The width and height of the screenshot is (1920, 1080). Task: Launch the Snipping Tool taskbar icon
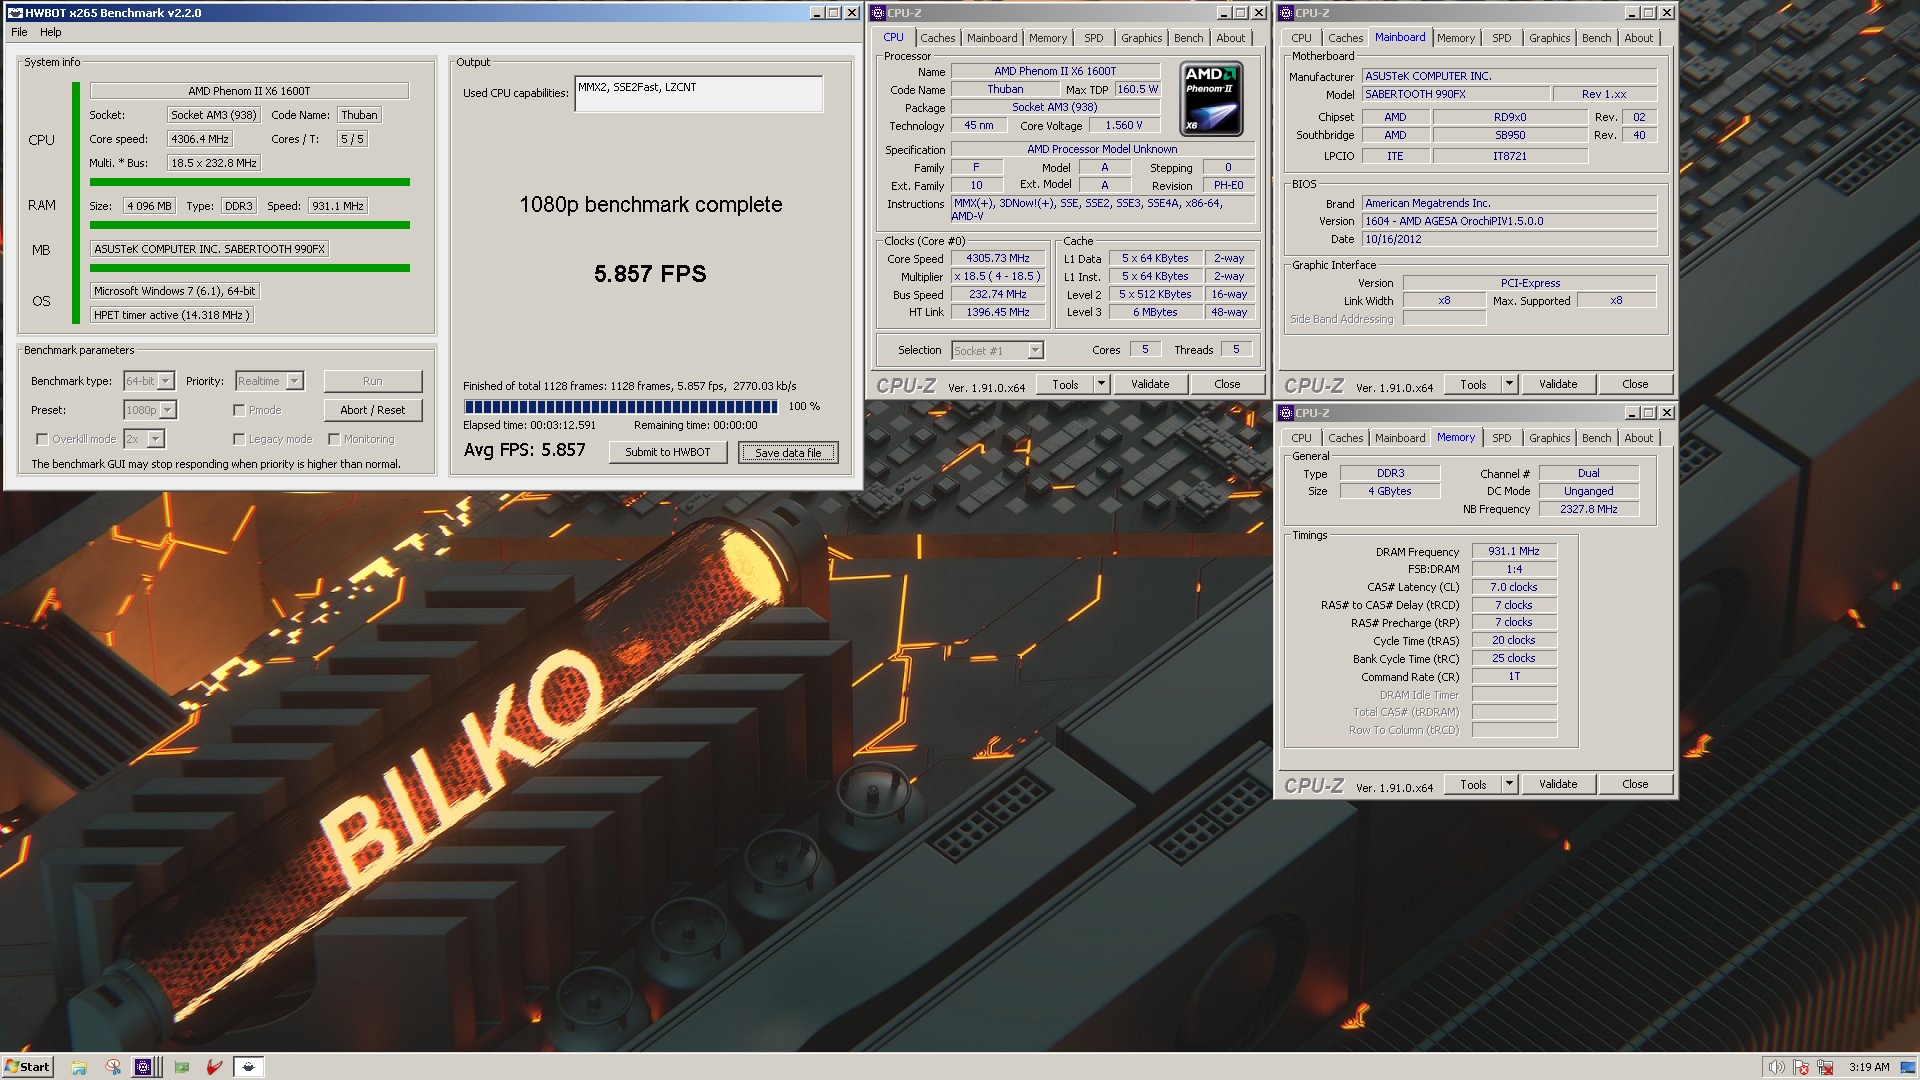[x=113, y=1067]
